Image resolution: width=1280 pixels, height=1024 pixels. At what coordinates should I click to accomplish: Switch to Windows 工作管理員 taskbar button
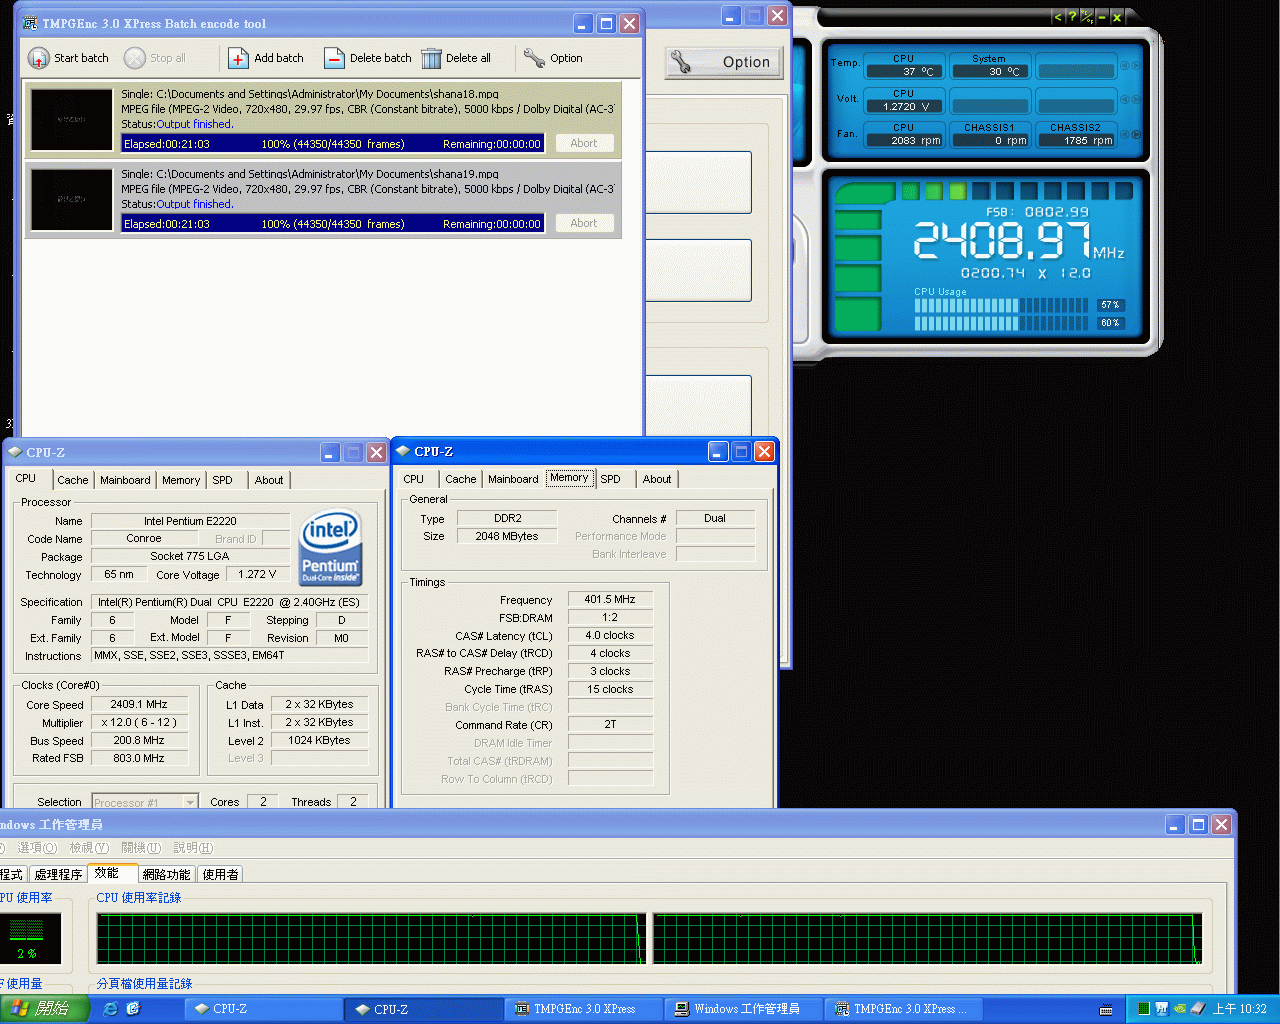(x=742, y=1009)
